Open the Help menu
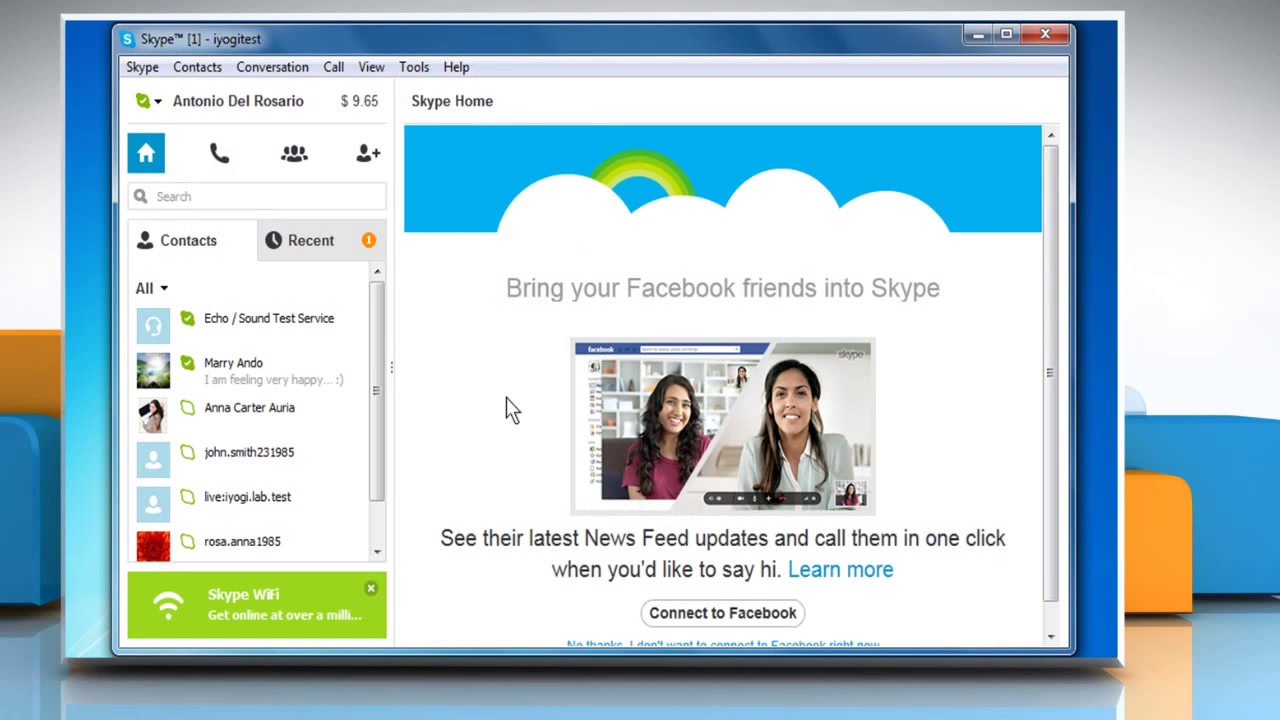The height and width of the screenshot is (720, 1280). click(456, 67)
